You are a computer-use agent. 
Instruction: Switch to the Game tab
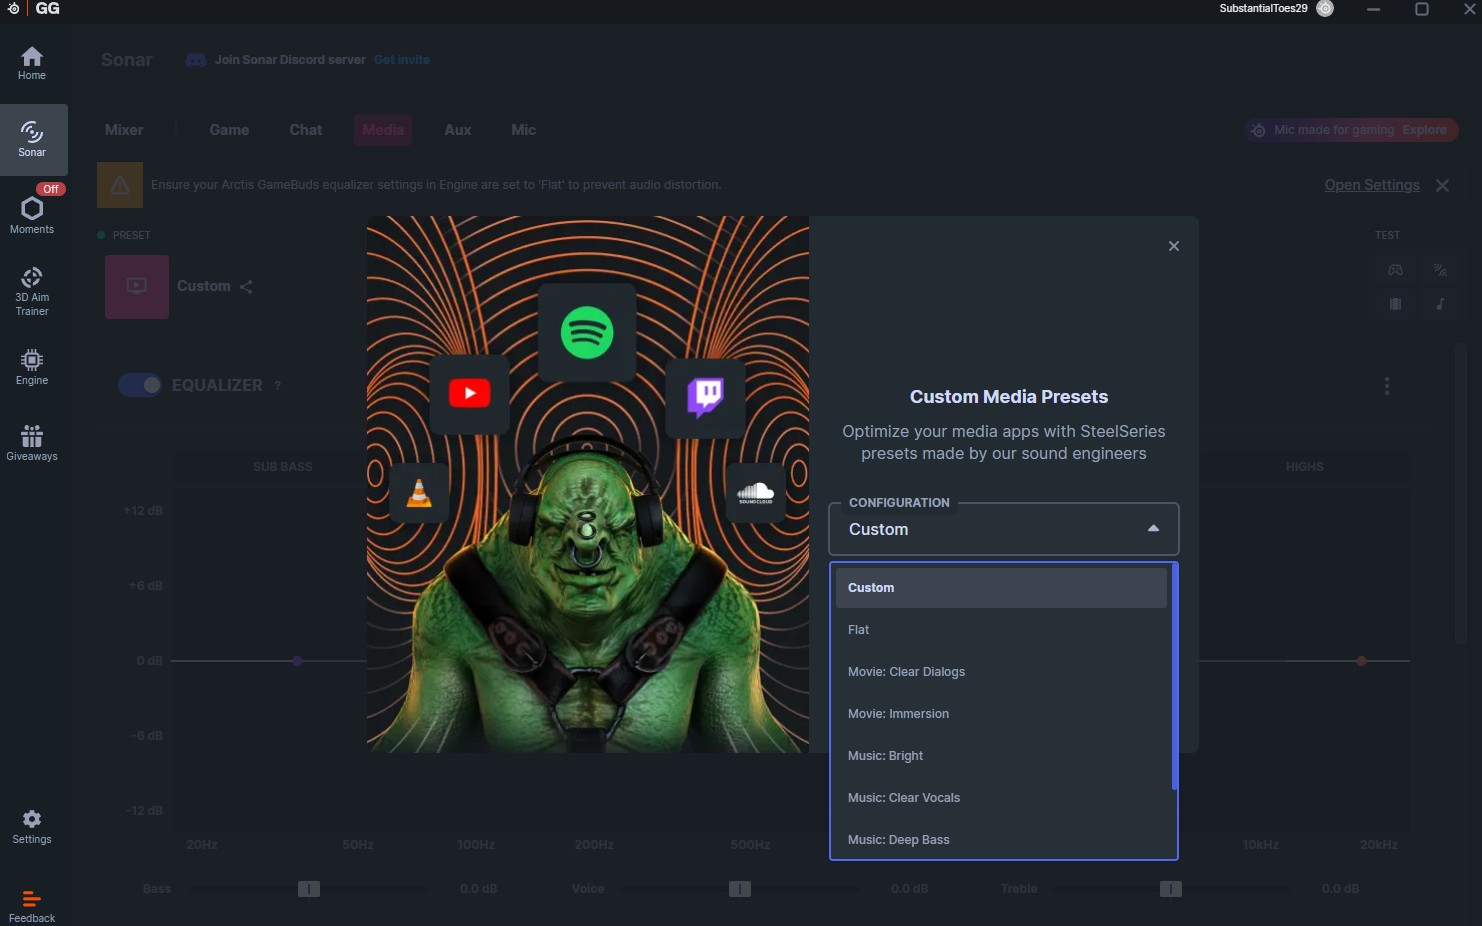(x=229, y=130)
